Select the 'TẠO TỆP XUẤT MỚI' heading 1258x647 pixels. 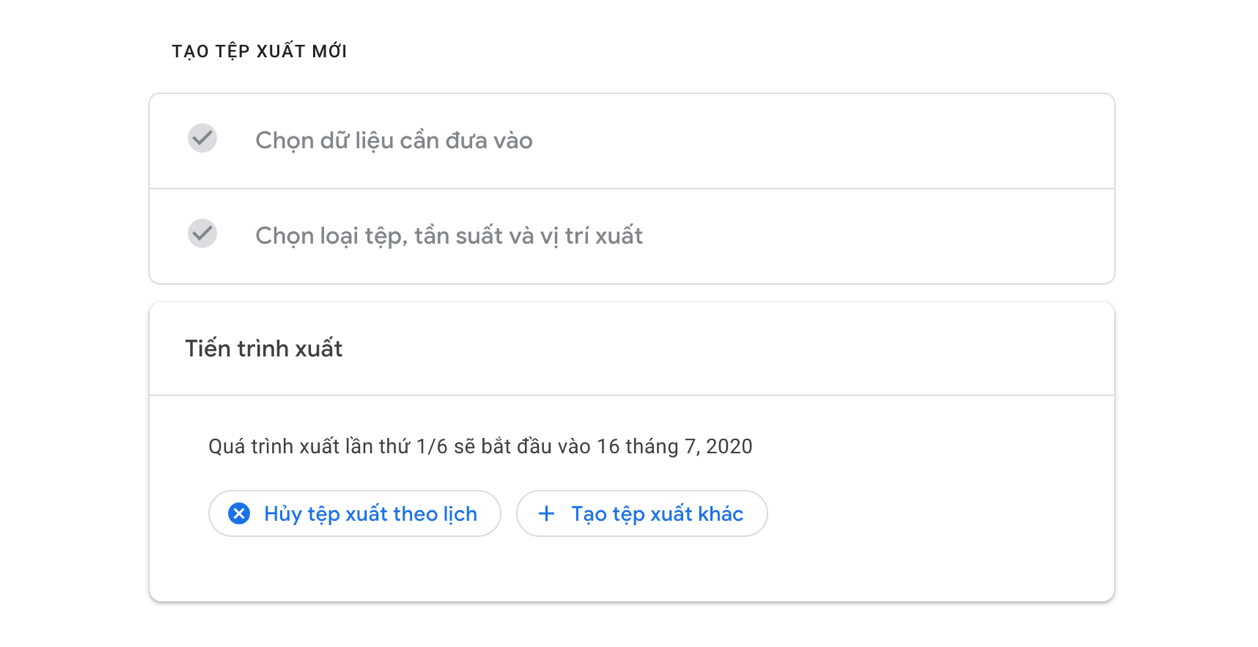point(257,50)
